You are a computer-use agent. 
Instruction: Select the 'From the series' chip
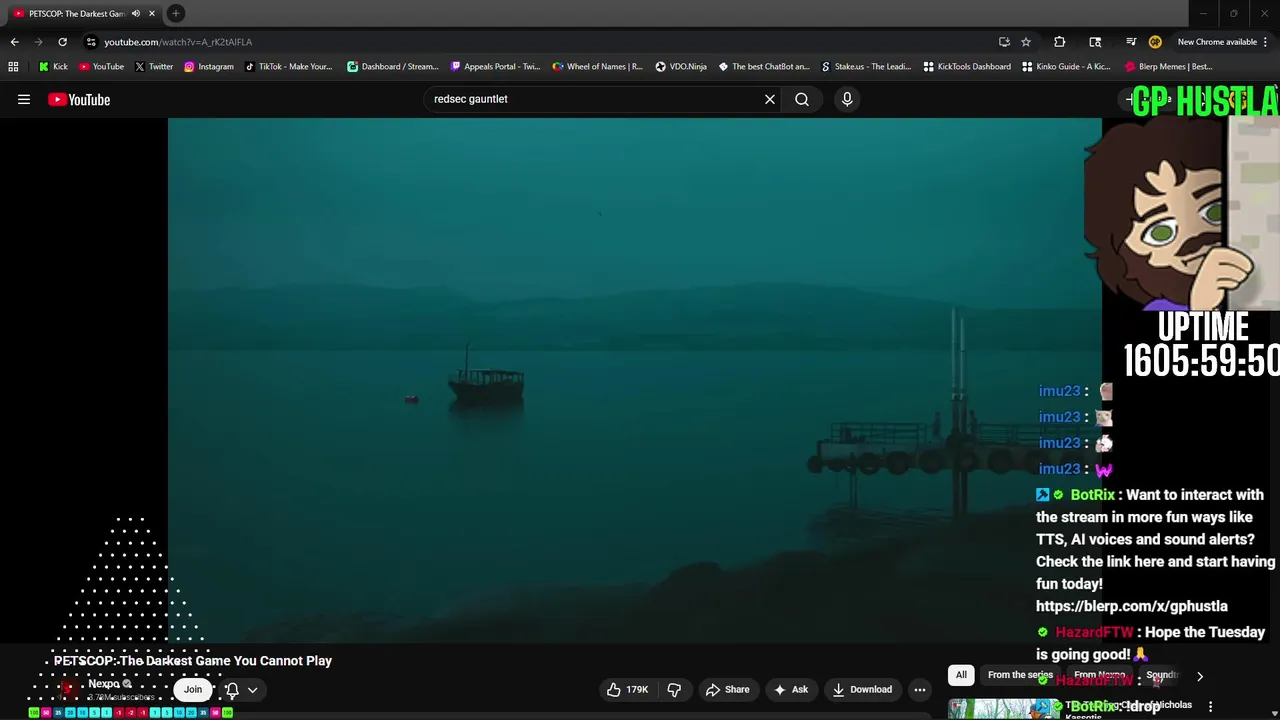tap(1020, 675)
